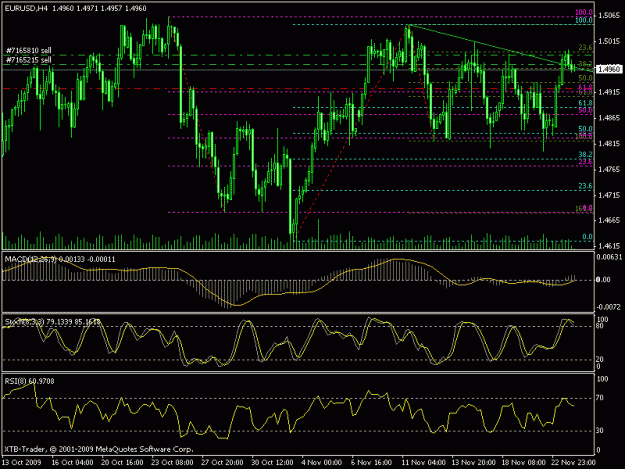Click the 20 Oct 16:00 time label
Screen dimensions: 625x469
pos(122,463)
